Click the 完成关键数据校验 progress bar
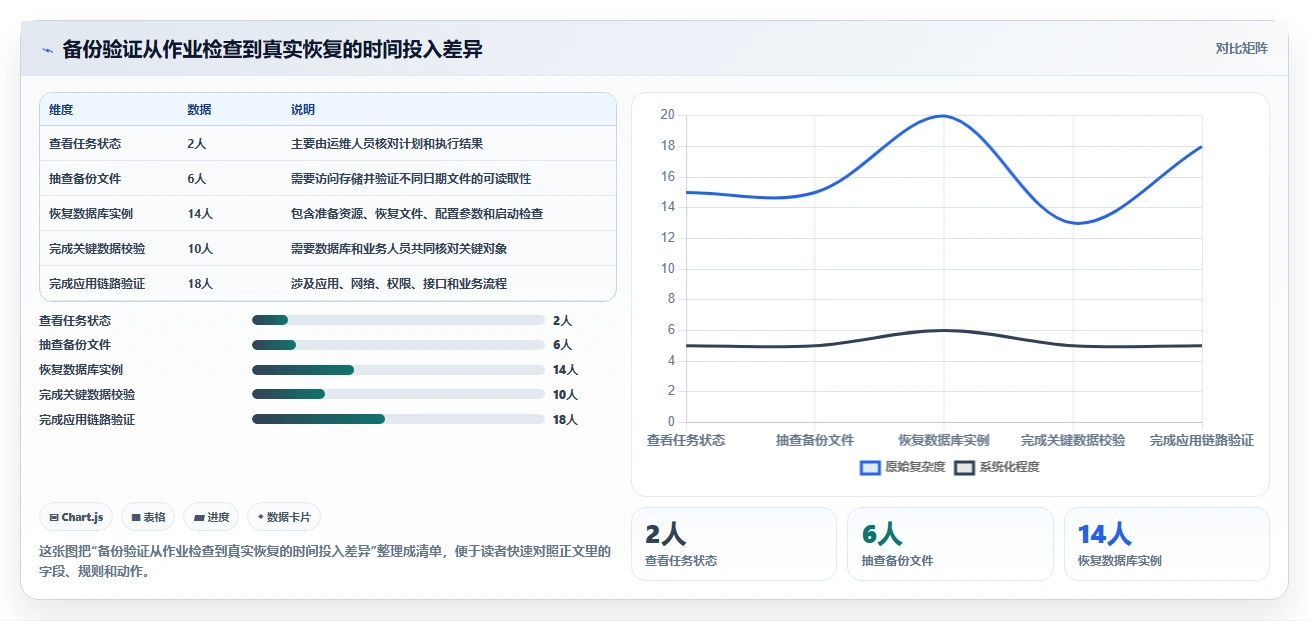Screen dimensions: 1309x621 pyautogui.click(x=398, y=394)
